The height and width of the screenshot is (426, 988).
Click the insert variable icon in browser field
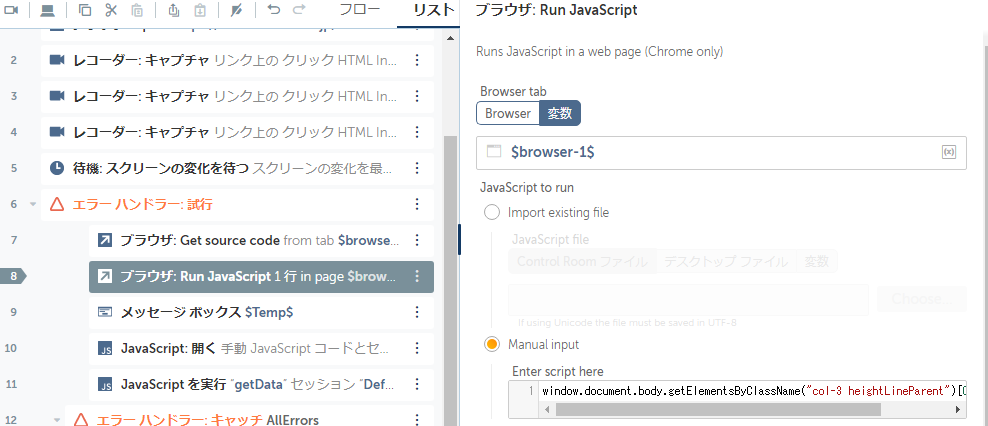pos(948,152)
